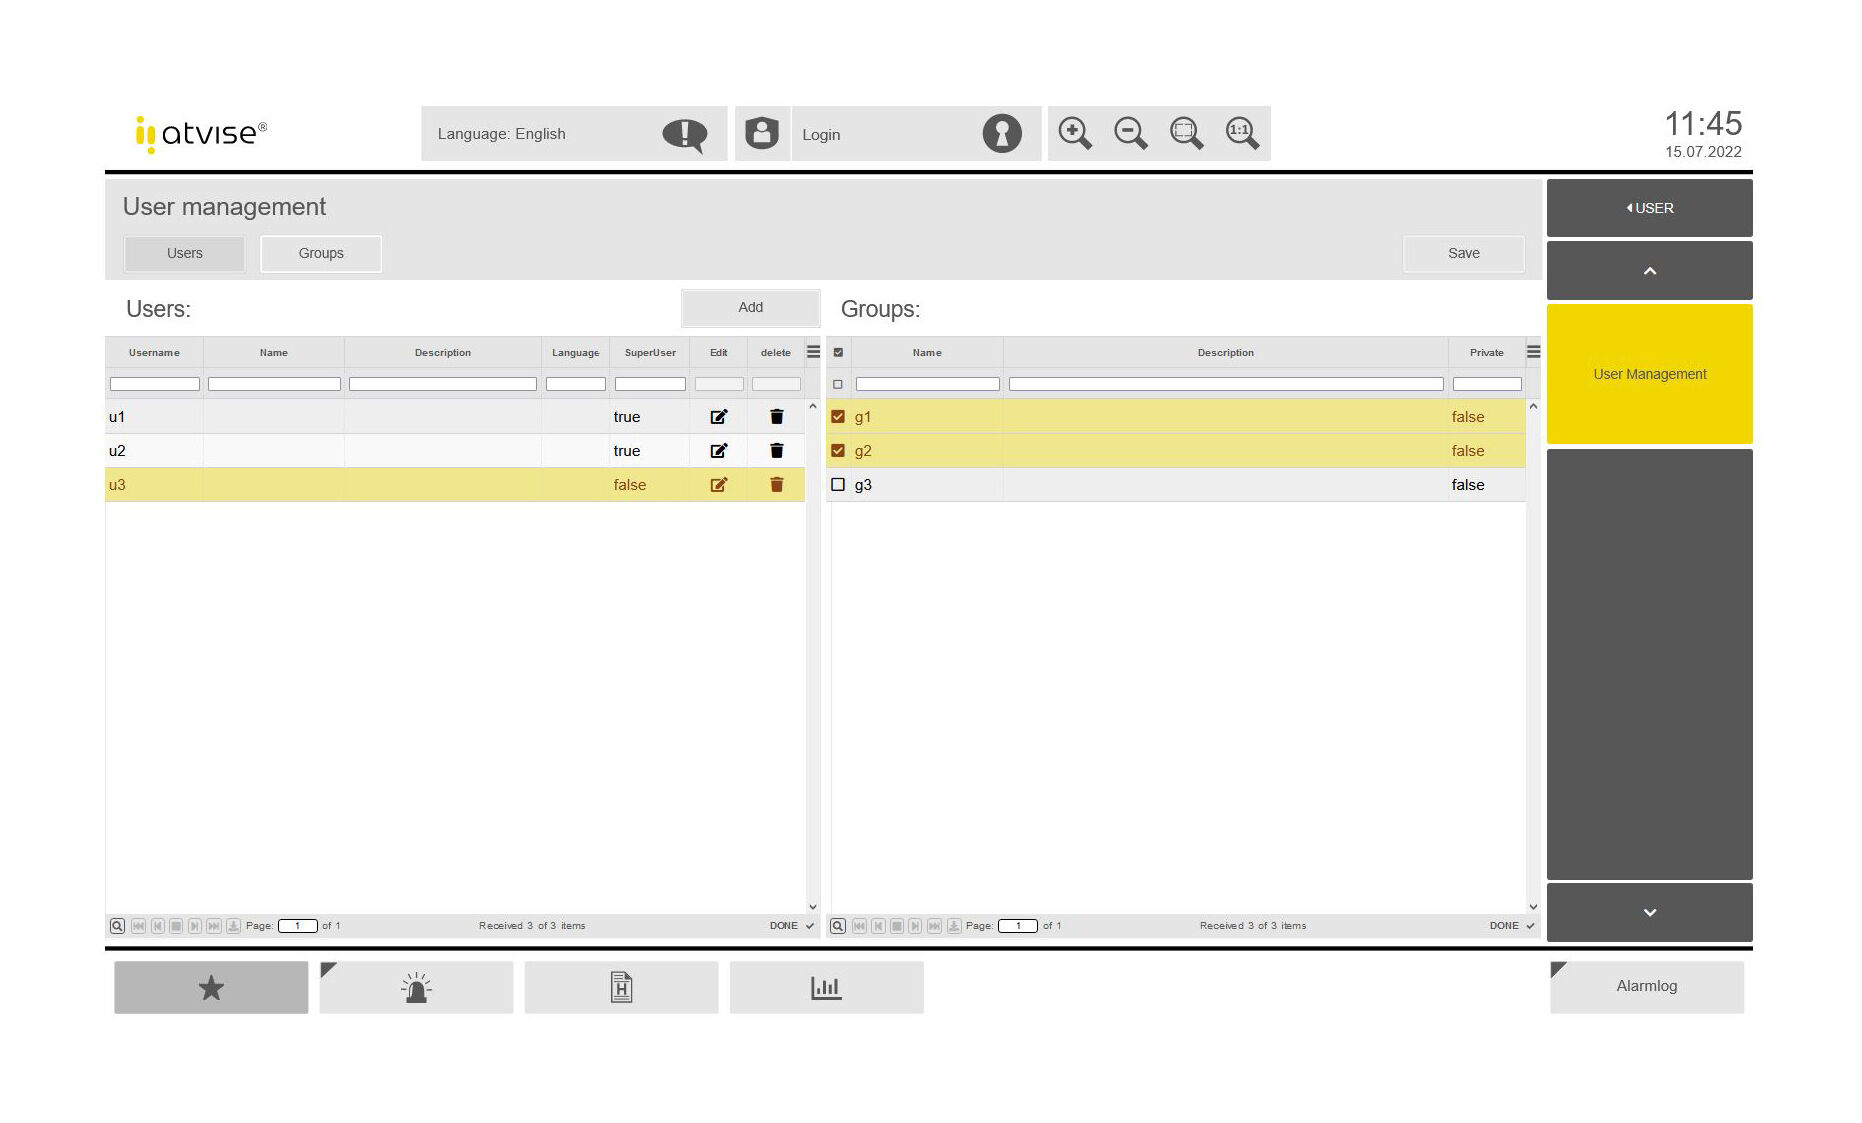Click the zoom in magnifier icon
Image resolution: width=1862 pixels, height=1123 pixels.
pyautogui.click(x=1075, y=133)
